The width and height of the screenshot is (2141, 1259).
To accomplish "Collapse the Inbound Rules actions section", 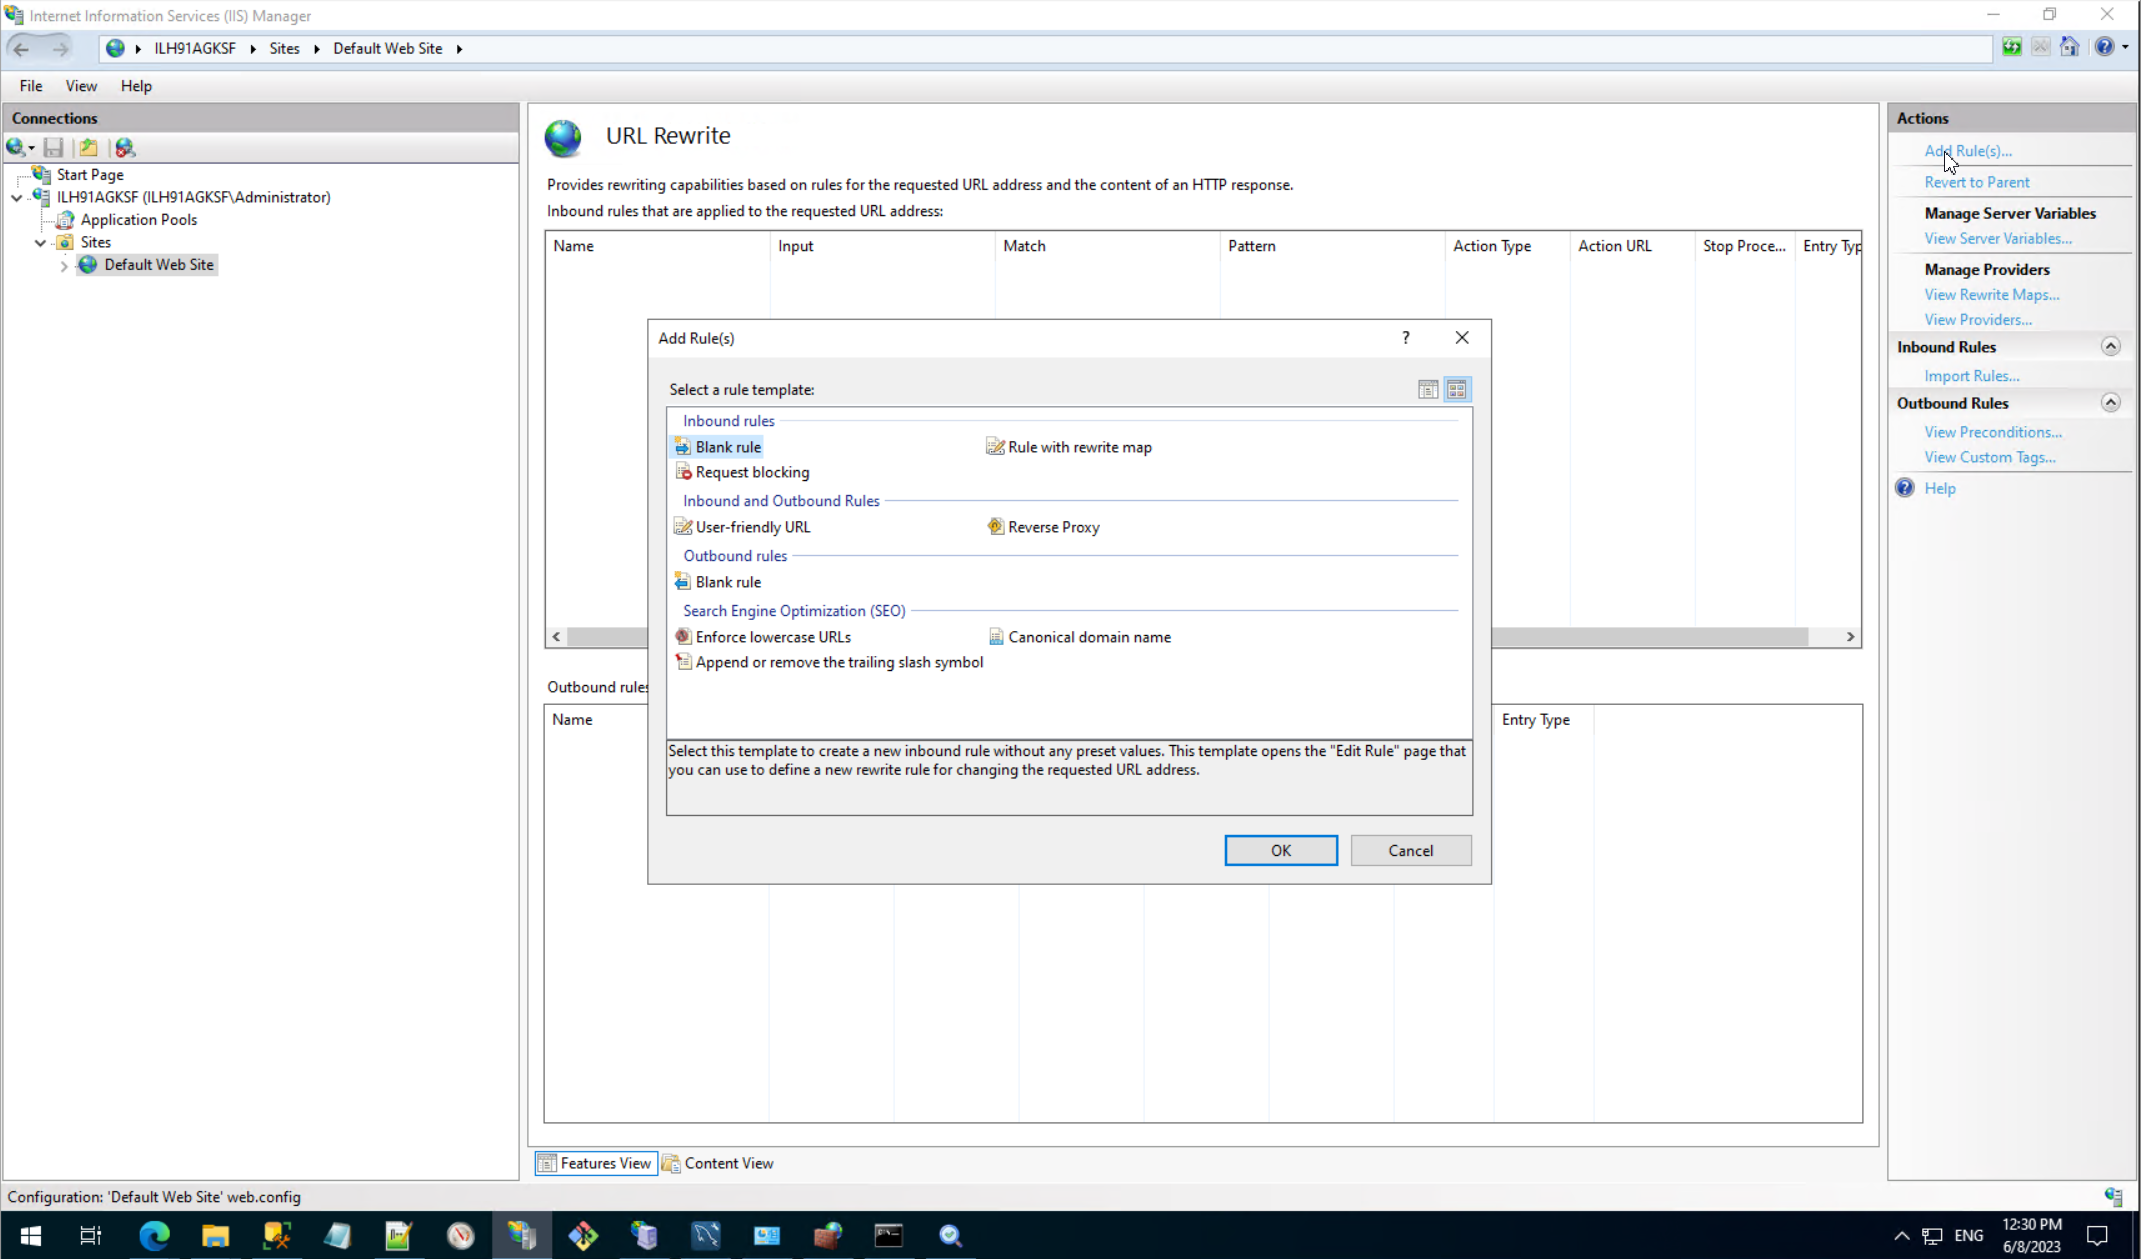I will point(2110,347).
